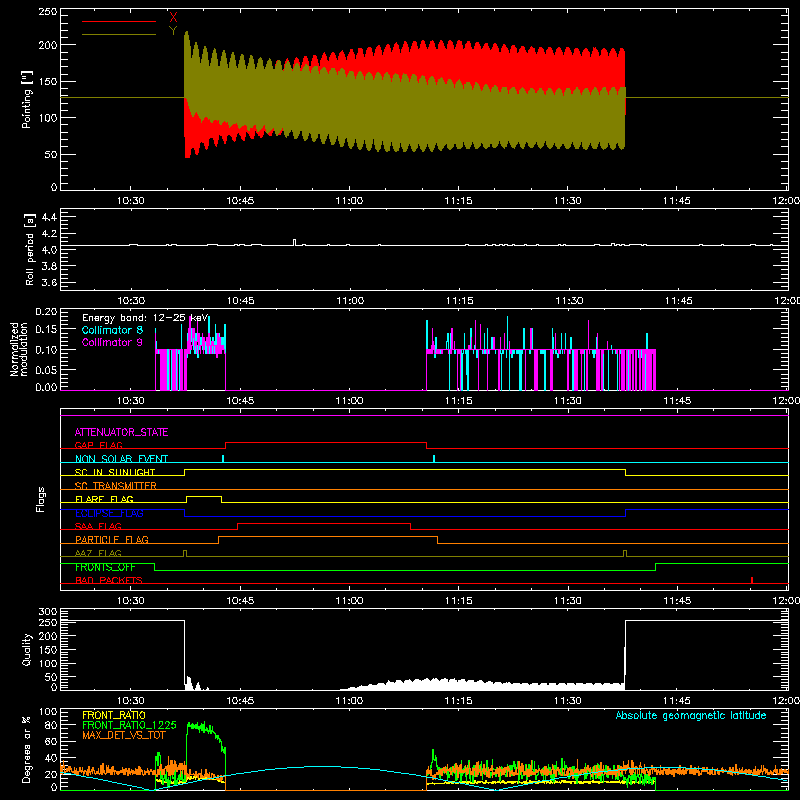Click the roll period bump before 11:00
The width and height of the screenshot is (800, 800).
[x=294, y=242]
